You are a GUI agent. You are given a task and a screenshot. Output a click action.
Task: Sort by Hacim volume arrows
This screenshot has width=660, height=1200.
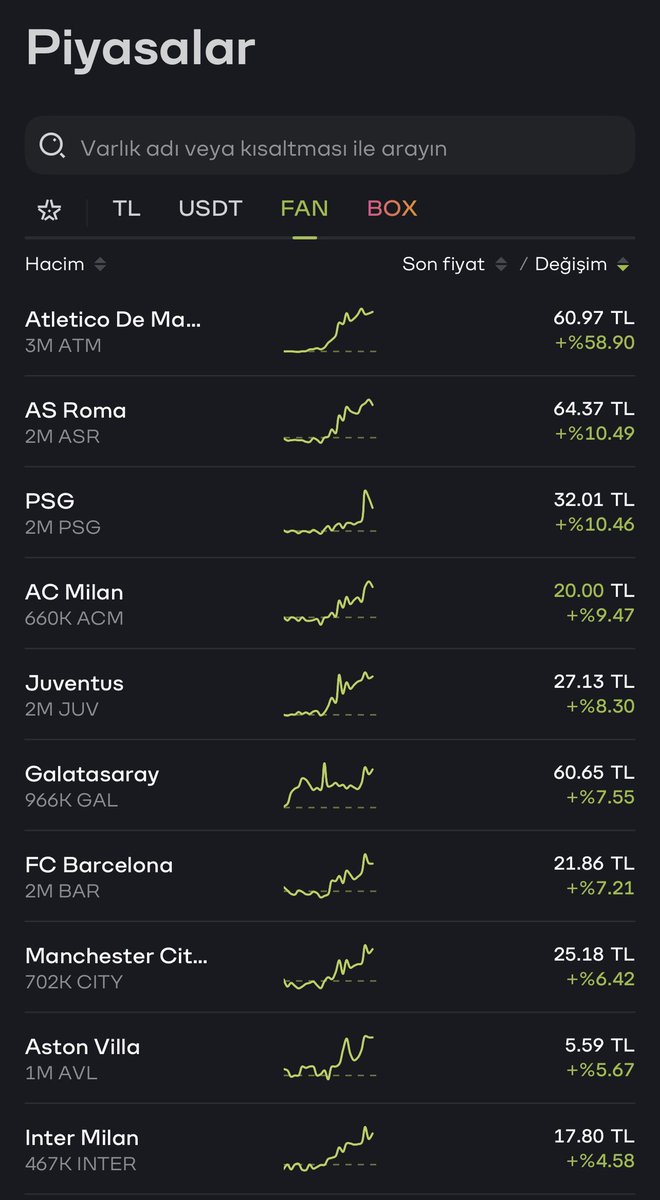pos(99,264)
